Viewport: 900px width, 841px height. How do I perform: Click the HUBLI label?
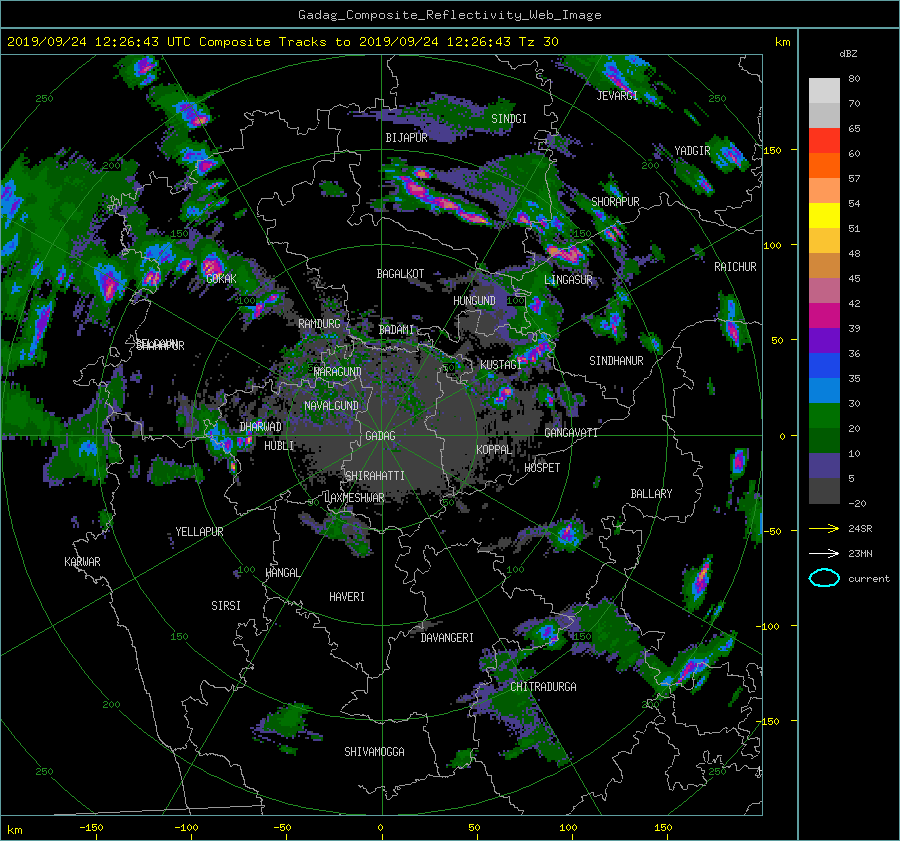click(x=279, y=446)
